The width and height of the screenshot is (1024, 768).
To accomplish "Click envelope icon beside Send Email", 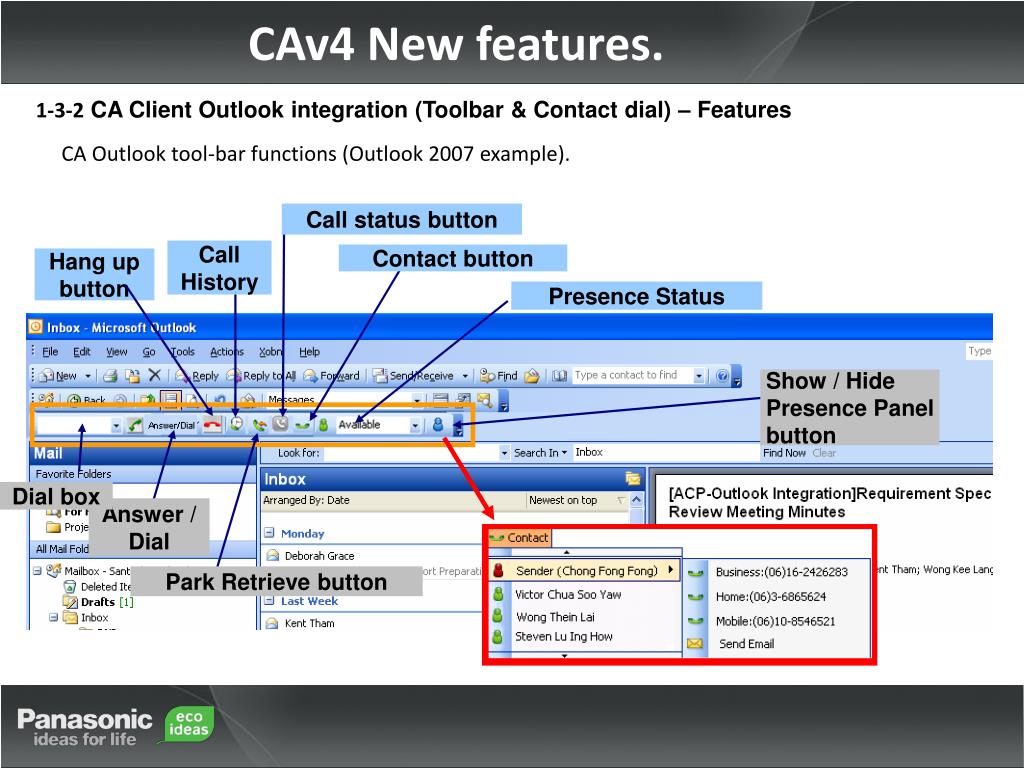I will [695, 644].
